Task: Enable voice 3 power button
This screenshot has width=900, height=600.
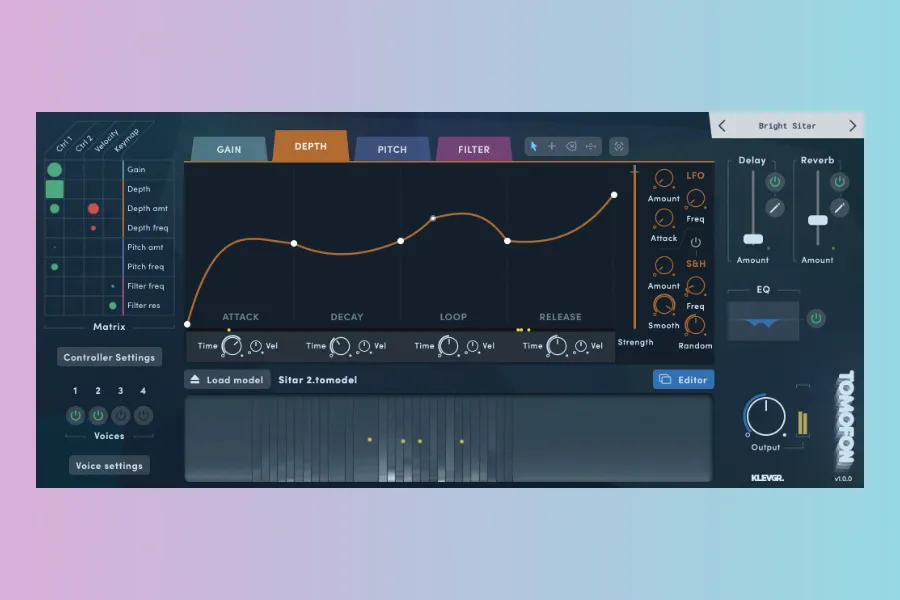Action: (x=120, y=415)
